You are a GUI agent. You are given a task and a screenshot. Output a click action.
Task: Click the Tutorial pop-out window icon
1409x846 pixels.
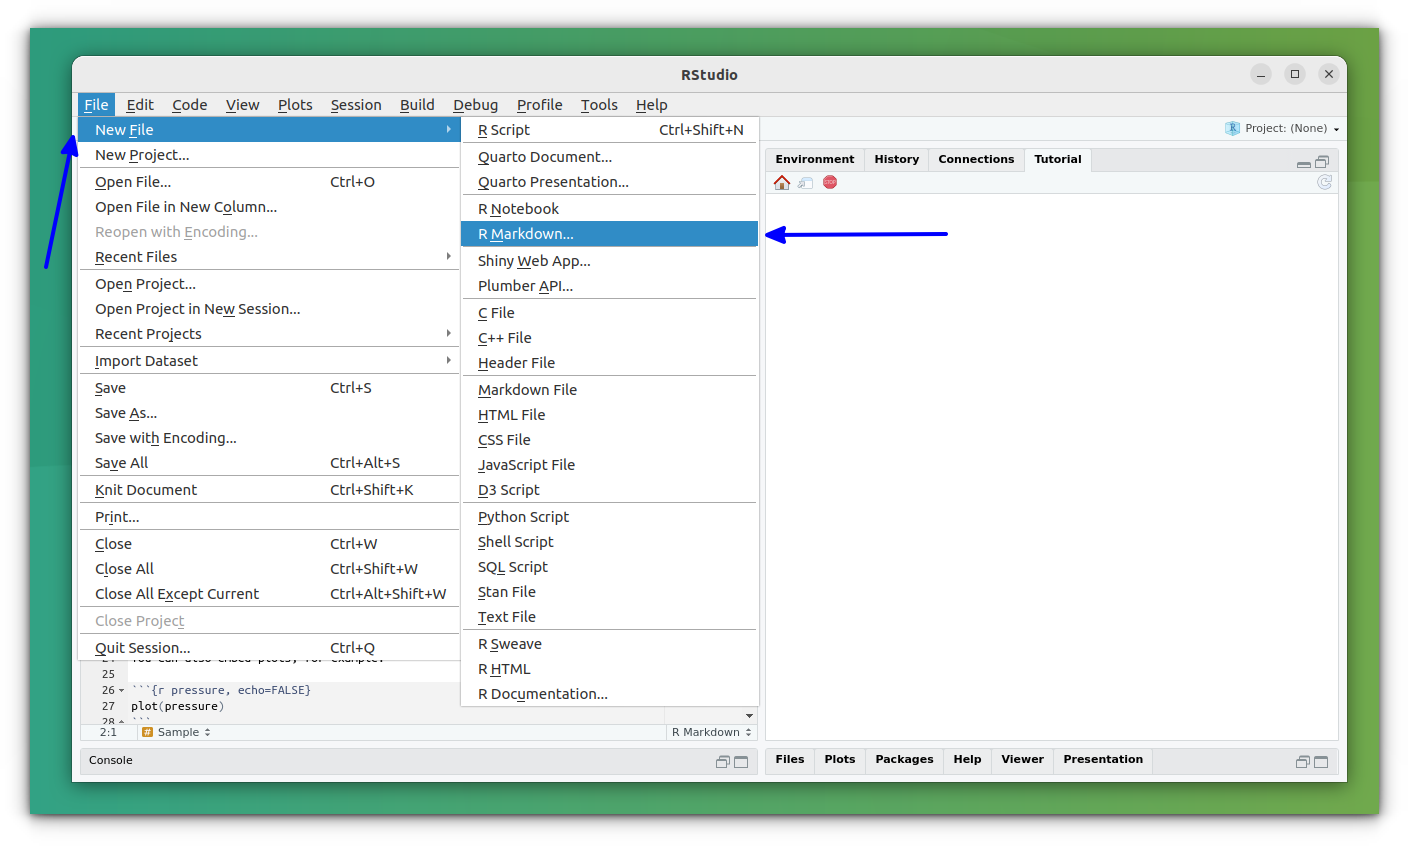point(806,182)
